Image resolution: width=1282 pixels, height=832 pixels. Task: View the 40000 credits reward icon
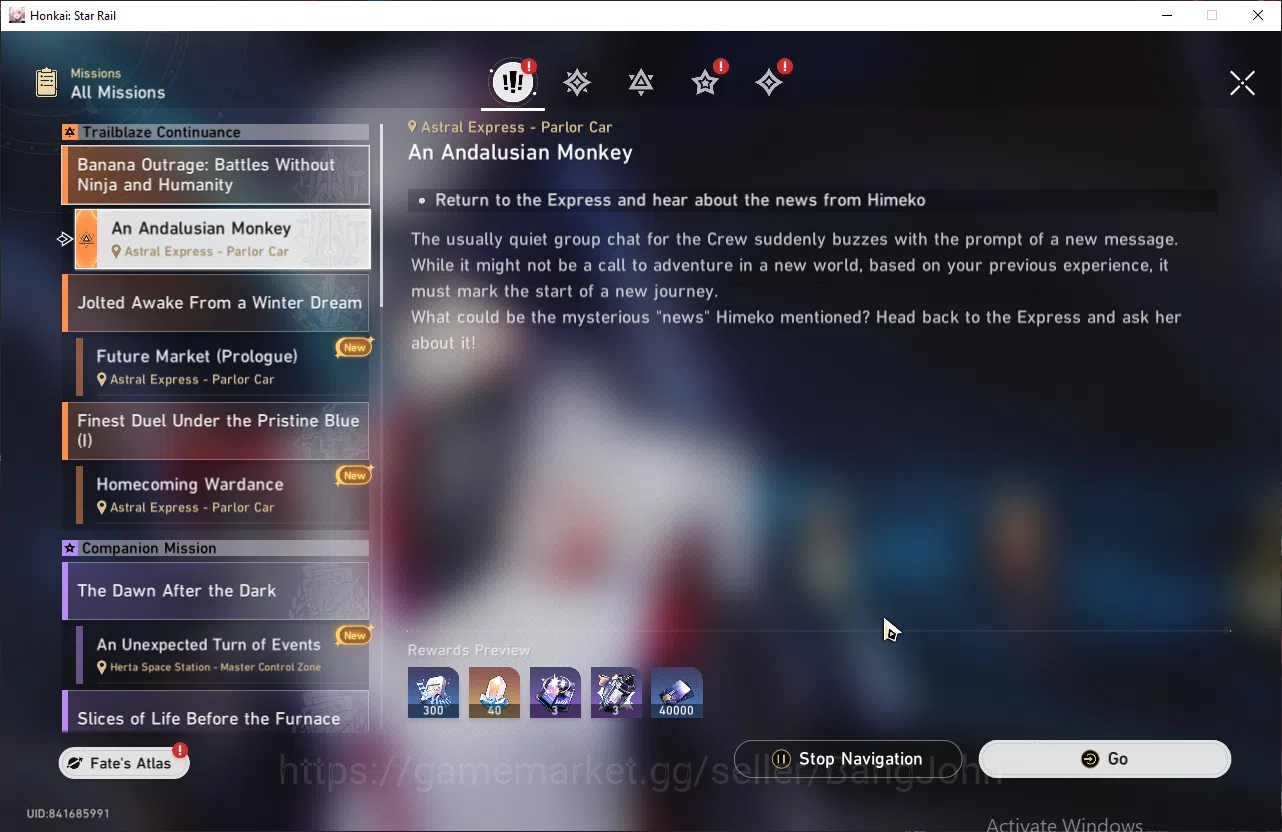[677, 693]
